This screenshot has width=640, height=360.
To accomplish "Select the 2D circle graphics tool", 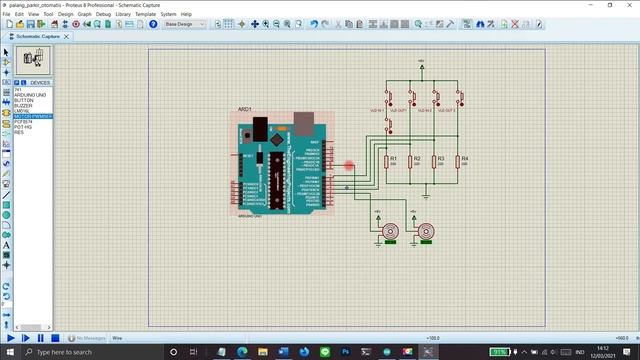I will pyautogui.click(x=6, y=215).
